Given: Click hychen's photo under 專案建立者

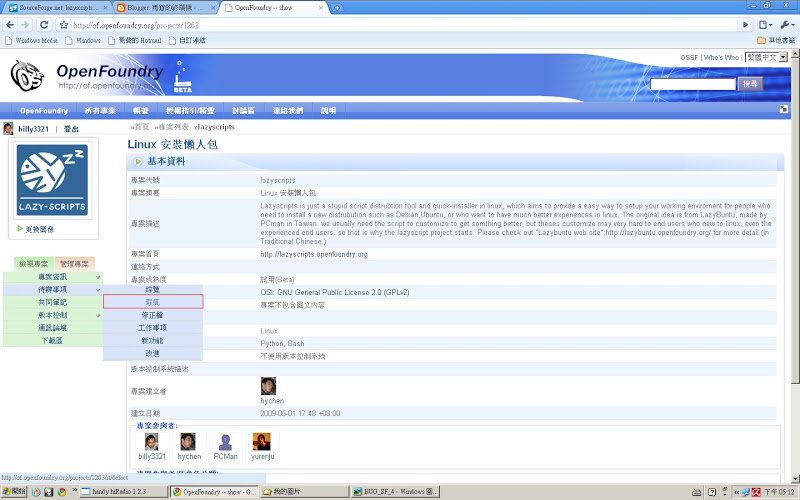Looking at the screenshot, I should 268,386.
